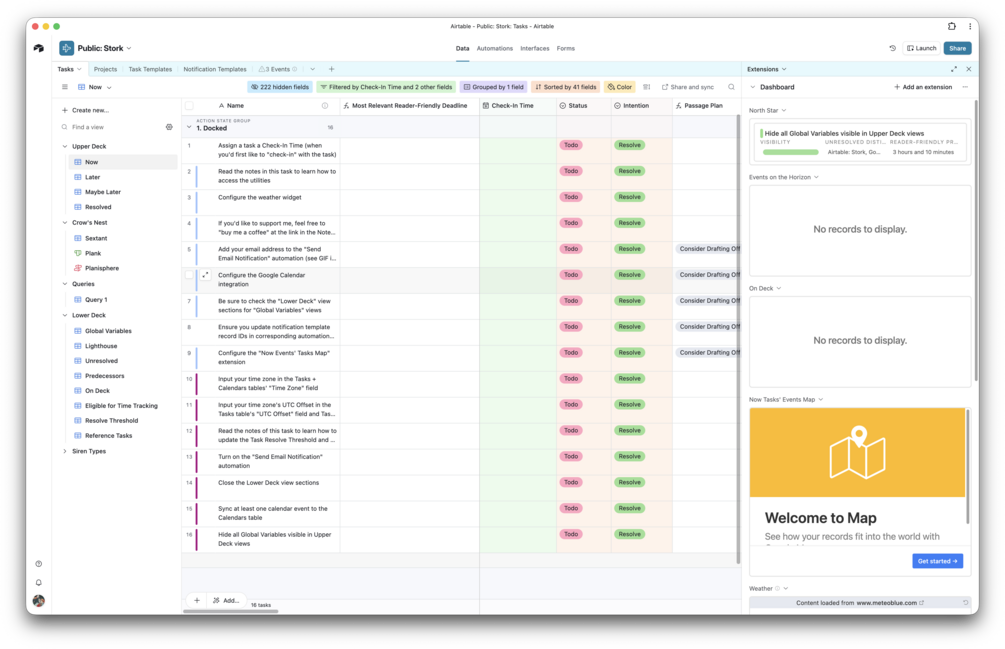The image size is (1005, 649).
Task: Click the Todo status pill in row 1
Action: 571,145
